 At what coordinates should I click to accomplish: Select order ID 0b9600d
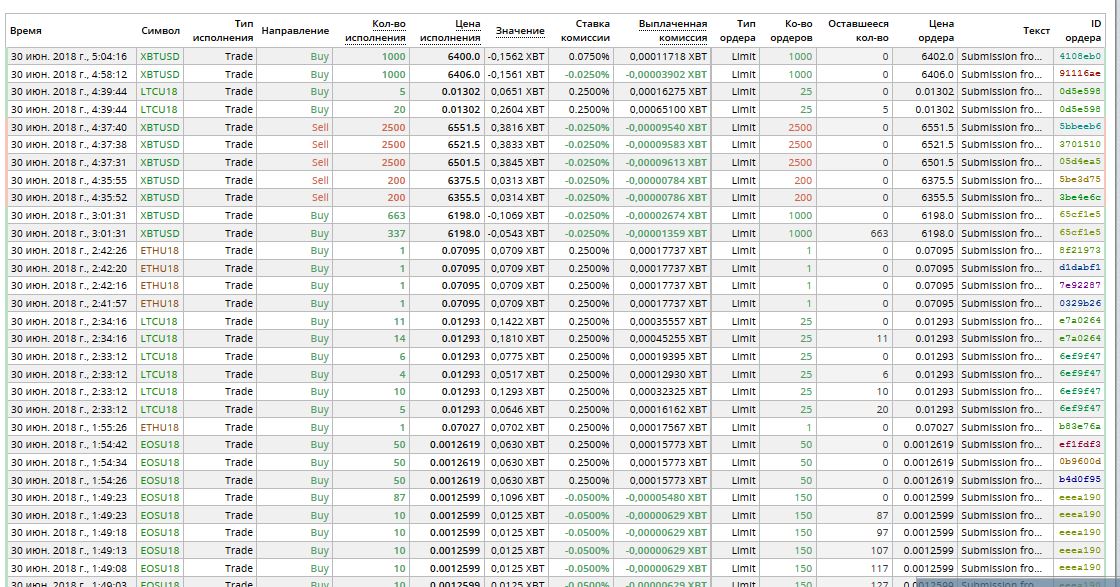(1080, 462)
